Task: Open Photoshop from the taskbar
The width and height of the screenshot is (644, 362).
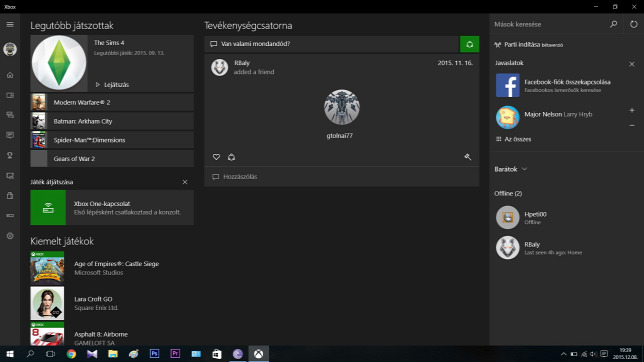Action: 154,354
